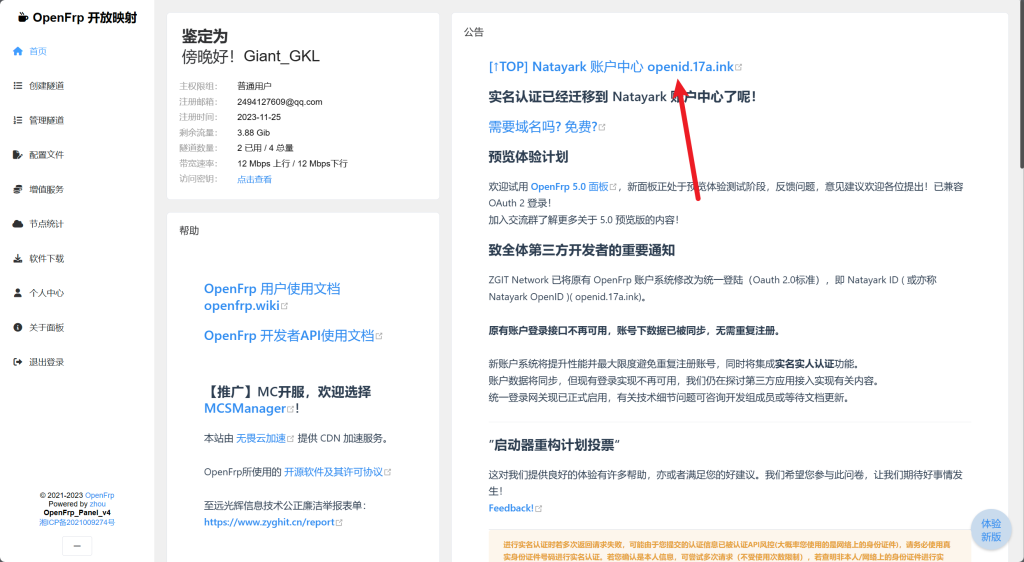Click the bandwidth text 12 Mbps 上行 / 12 Mbps下行
Image resolution: width=1024 pixels, height=562 pixels.
[x=293, y=164]
